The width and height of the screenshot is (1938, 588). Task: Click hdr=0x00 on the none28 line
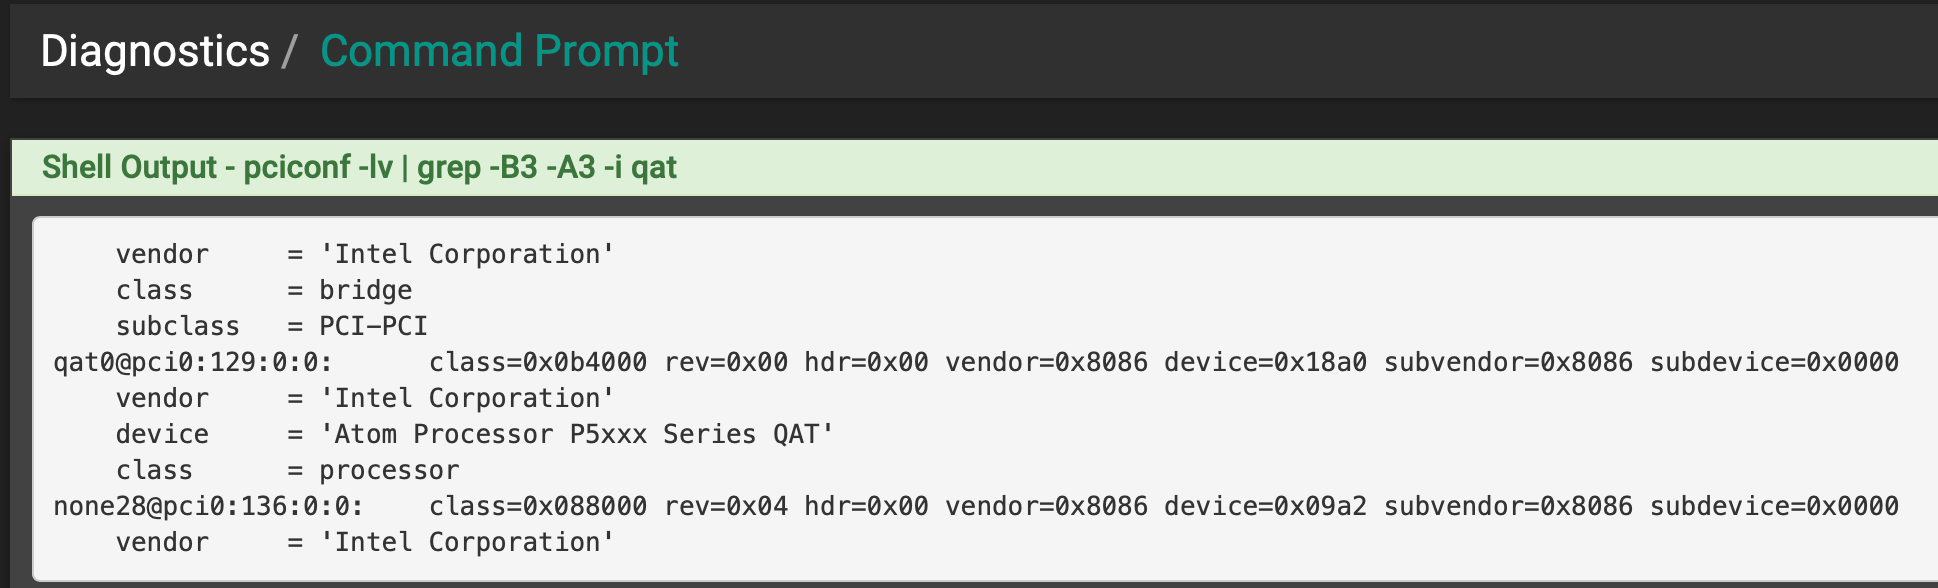(866, 506)
